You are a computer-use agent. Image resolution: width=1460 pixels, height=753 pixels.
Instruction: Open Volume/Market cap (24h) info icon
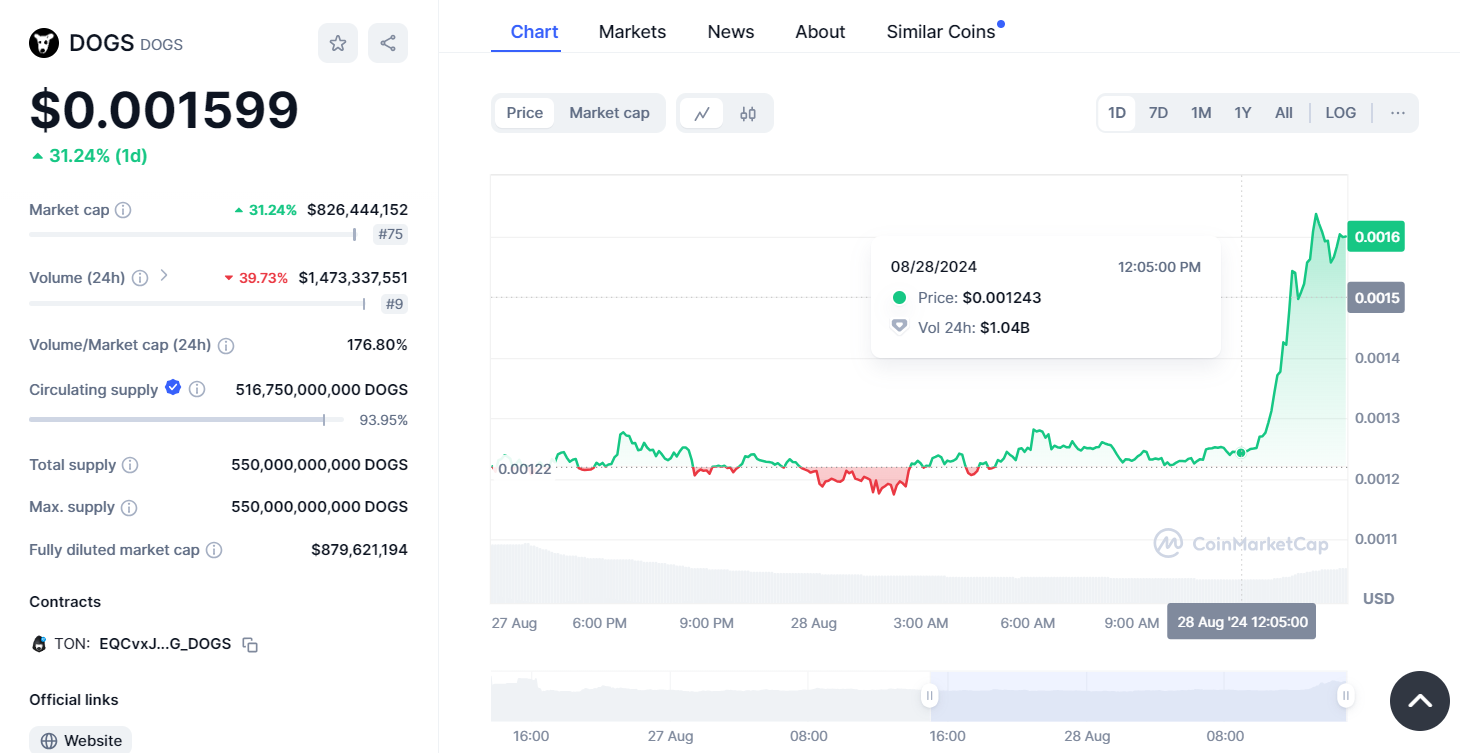tap(226, 345)
